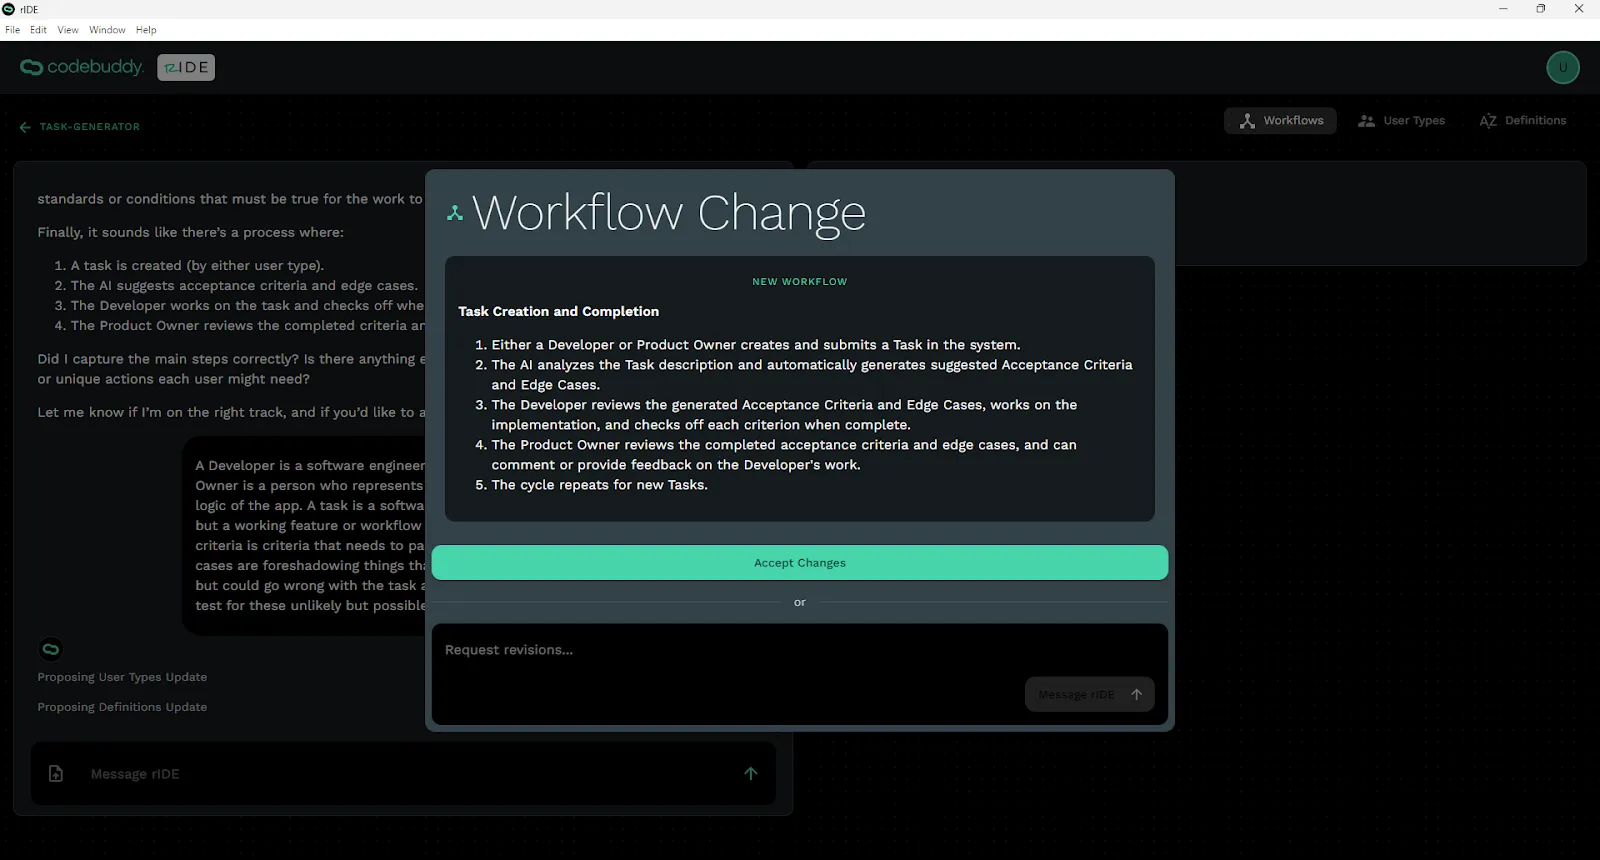Click the send arrow in revisions box
Image resolution: width=1600 pixels, height=860 pixels.
[x=1137, y=694]
